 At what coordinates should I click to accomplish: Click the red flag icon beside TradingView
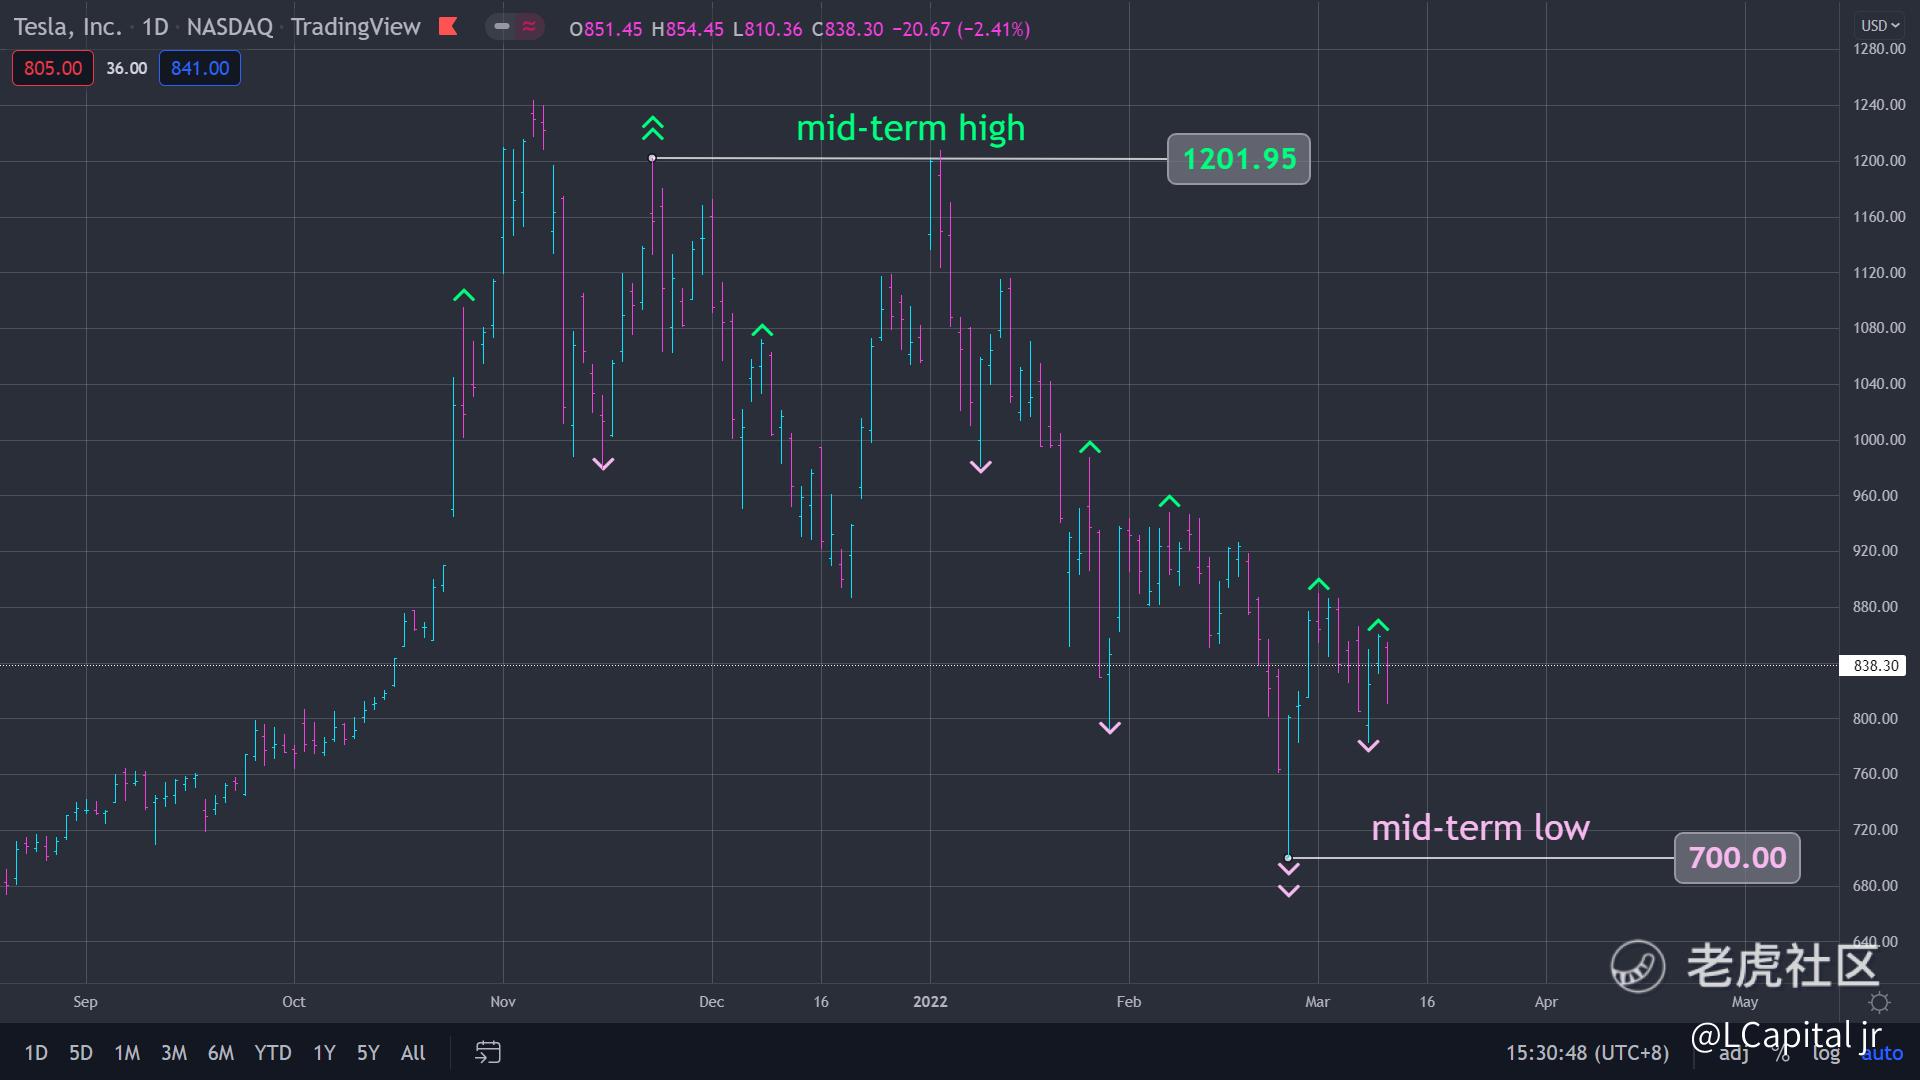tap(448, 27)
